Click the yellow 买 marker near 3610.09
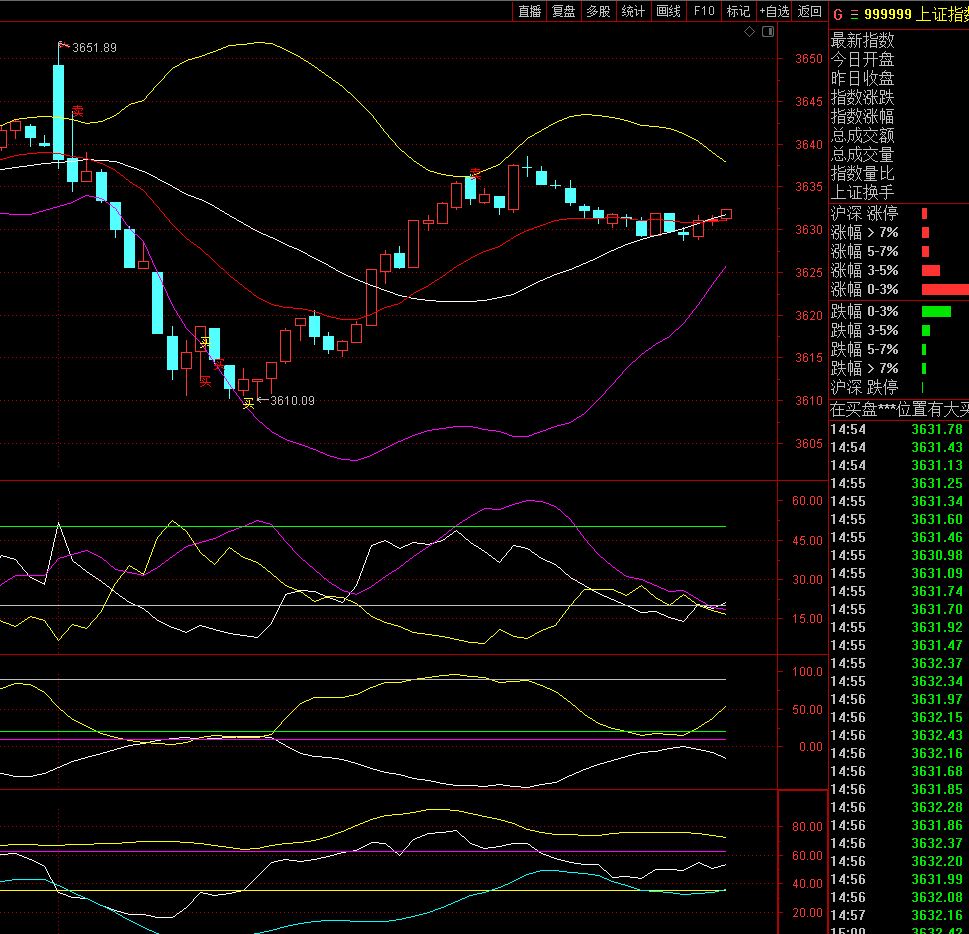 (248, 404)
